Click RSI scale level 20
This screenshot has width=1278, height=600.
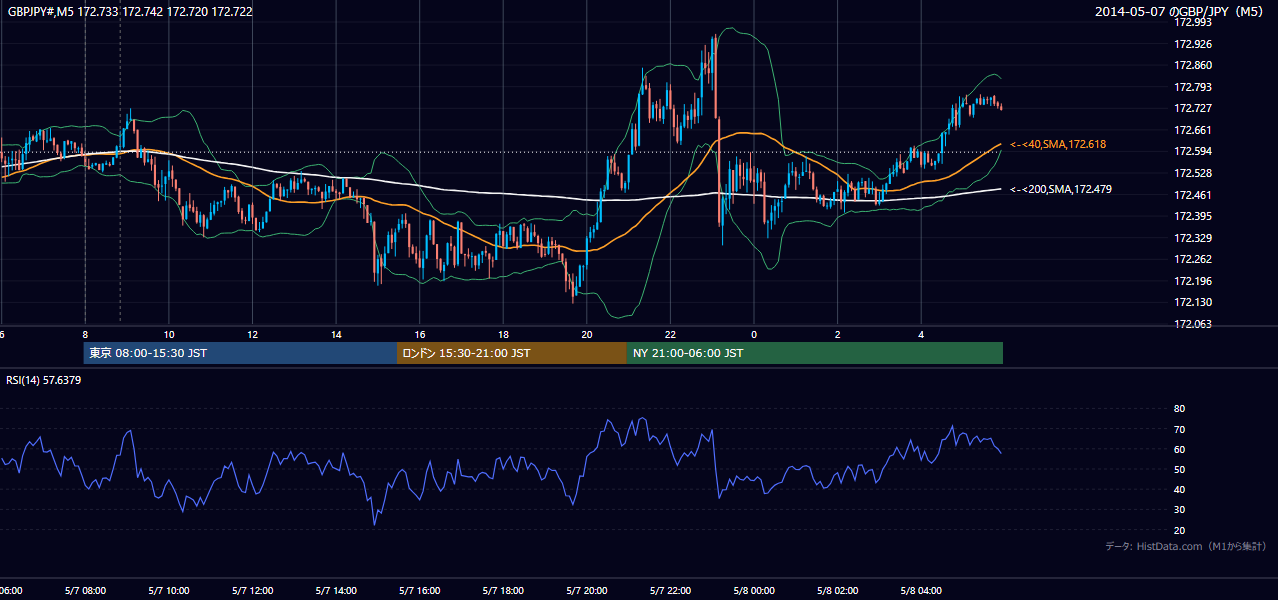coord(1179,530)
